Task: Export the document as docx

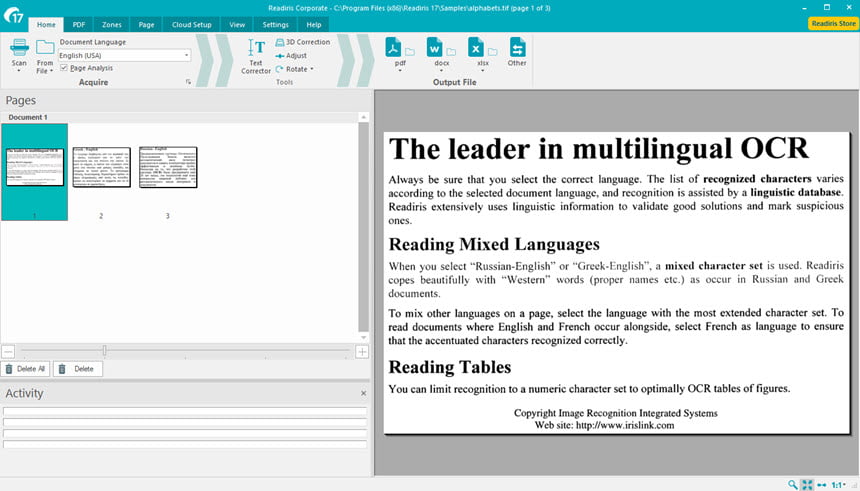Action: point(434,47)
